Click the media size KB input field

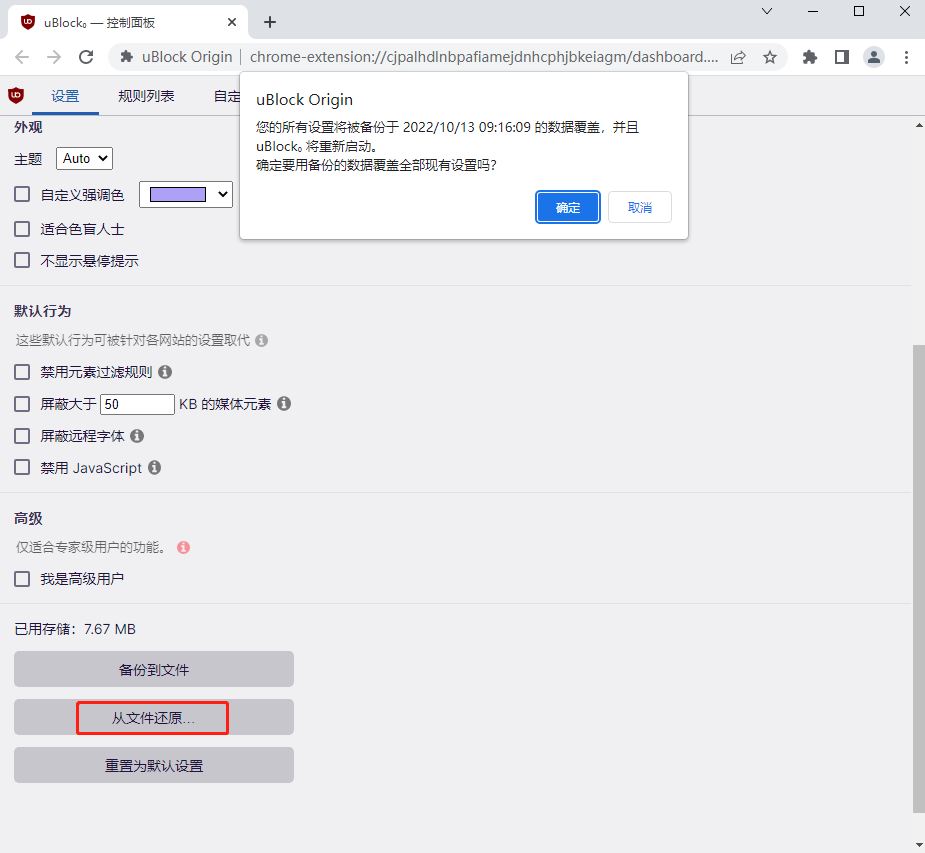coord(138,404)
